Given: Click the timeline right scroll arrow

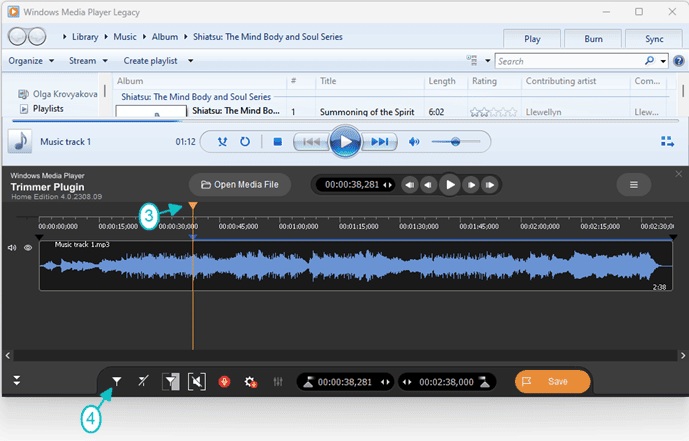Looking at the screenshot, I should pos(683,355).
